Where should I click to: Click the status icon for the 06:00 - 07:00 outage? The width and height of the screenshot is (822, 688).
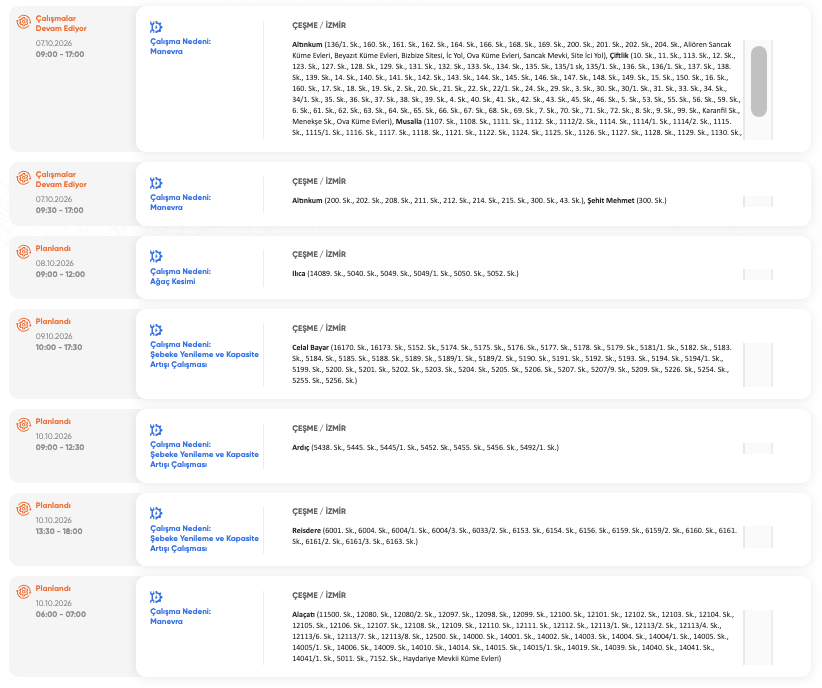pos(24,592)
